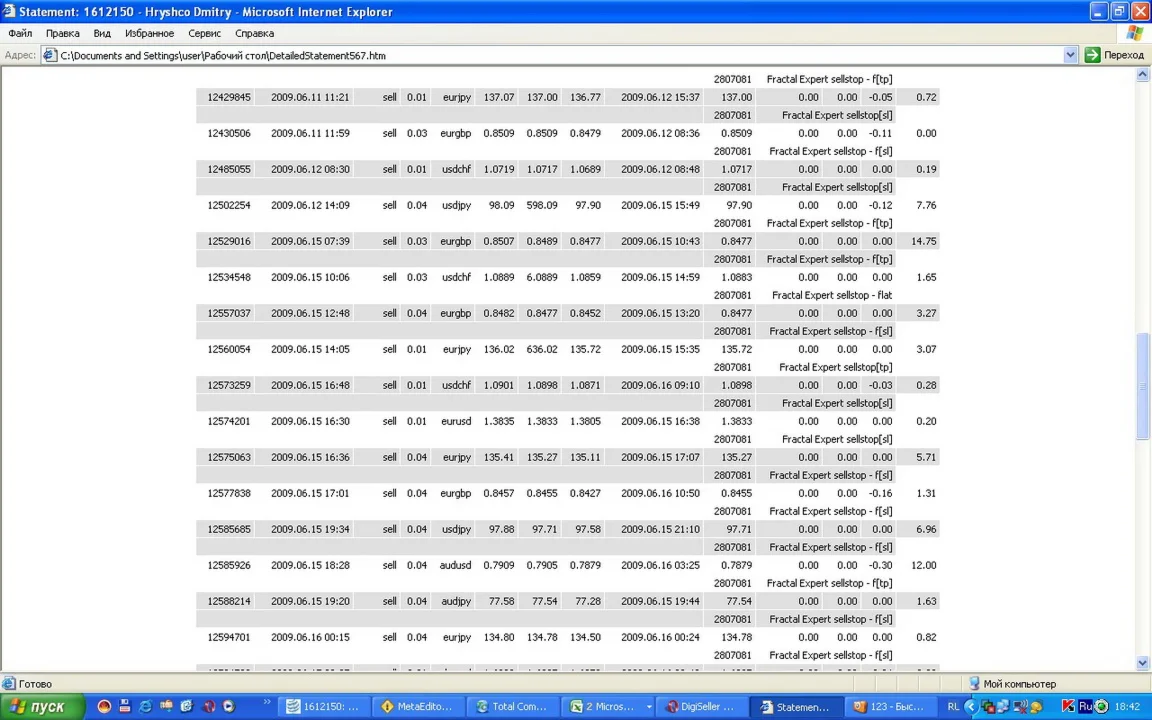Click the green round tray icon
Viewport: 1152px width, 720px height.
[1101, 707]
